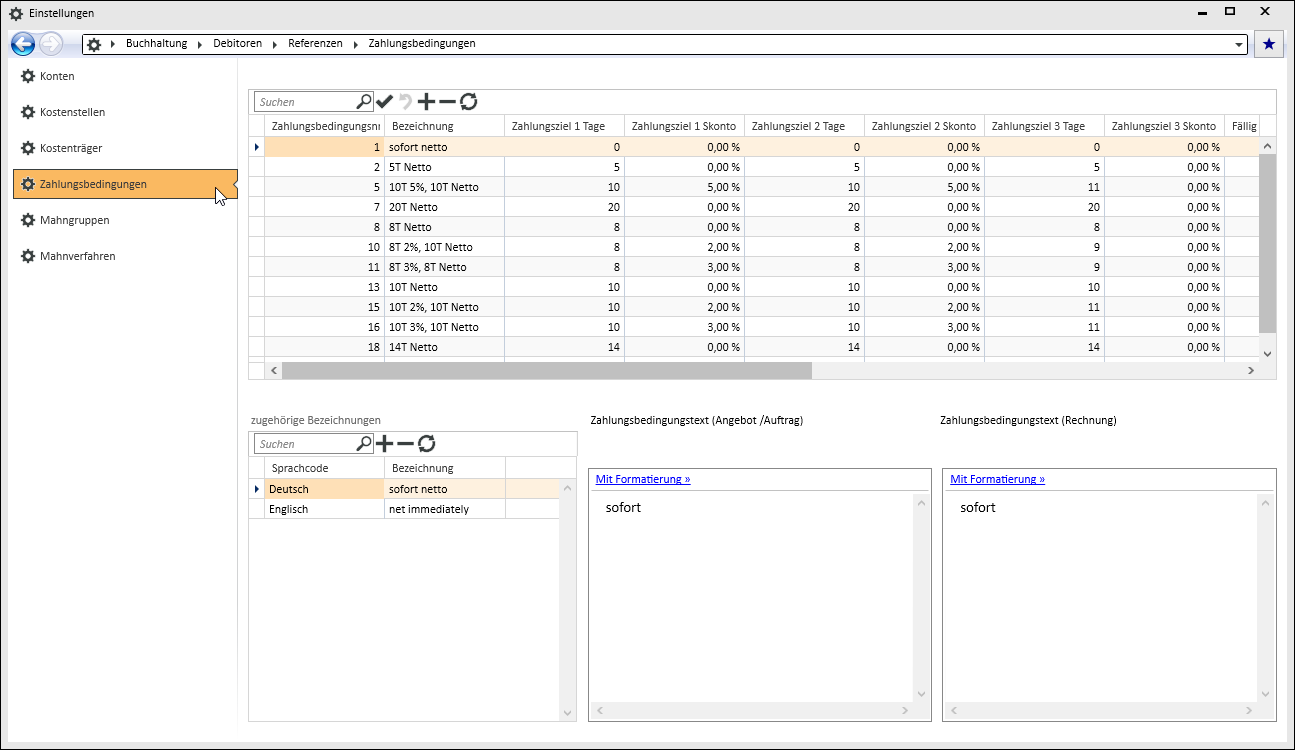Click 'Mit Formatierung' link for Angebot/Auftrag text
The image size is (1295, 750).
click(643, 479)
